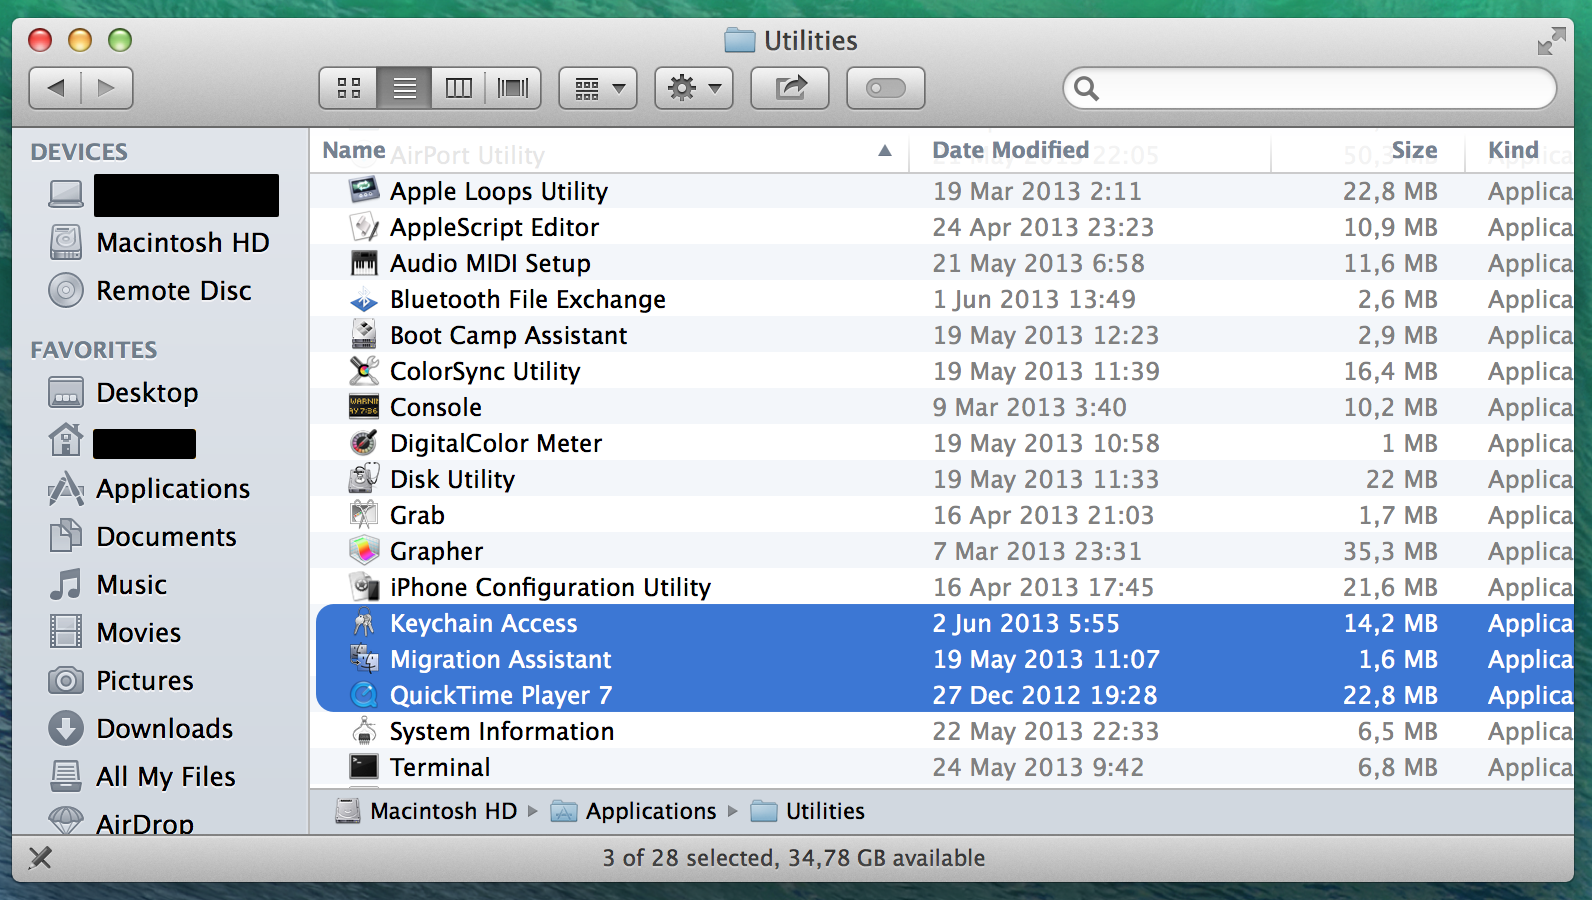
Task: Select the iPhone Configuration Utility icon
Action: [x=364, y=586]
